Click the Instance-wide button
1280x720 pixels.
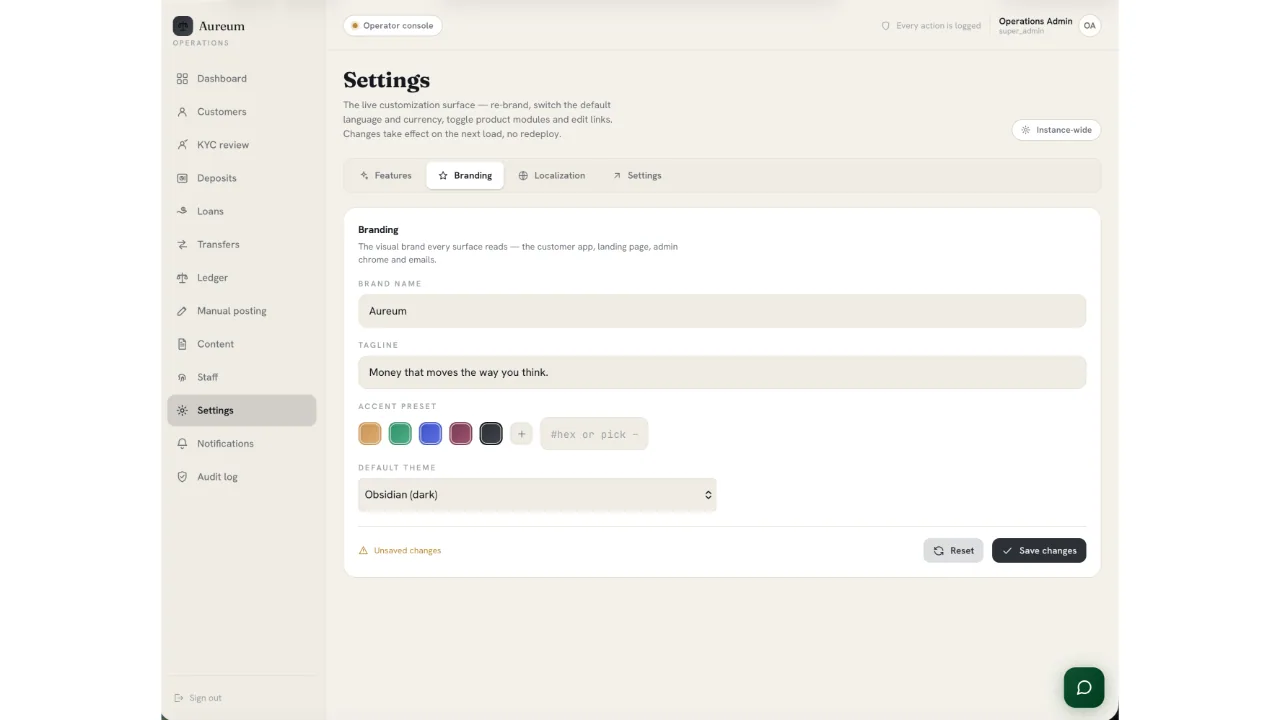[1056, 130]
